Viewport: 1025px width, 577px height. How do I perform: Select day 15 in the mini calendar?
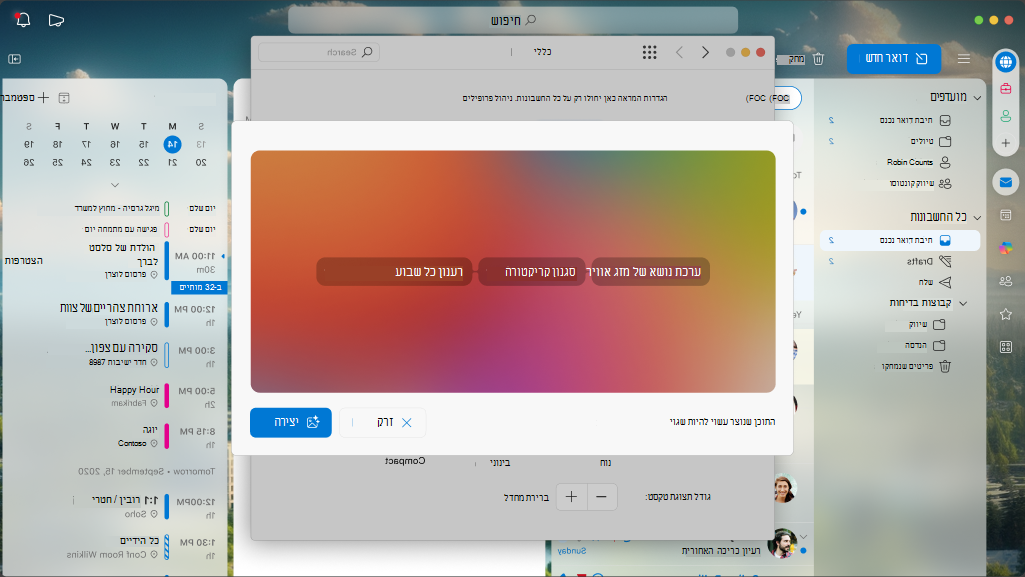144,144
